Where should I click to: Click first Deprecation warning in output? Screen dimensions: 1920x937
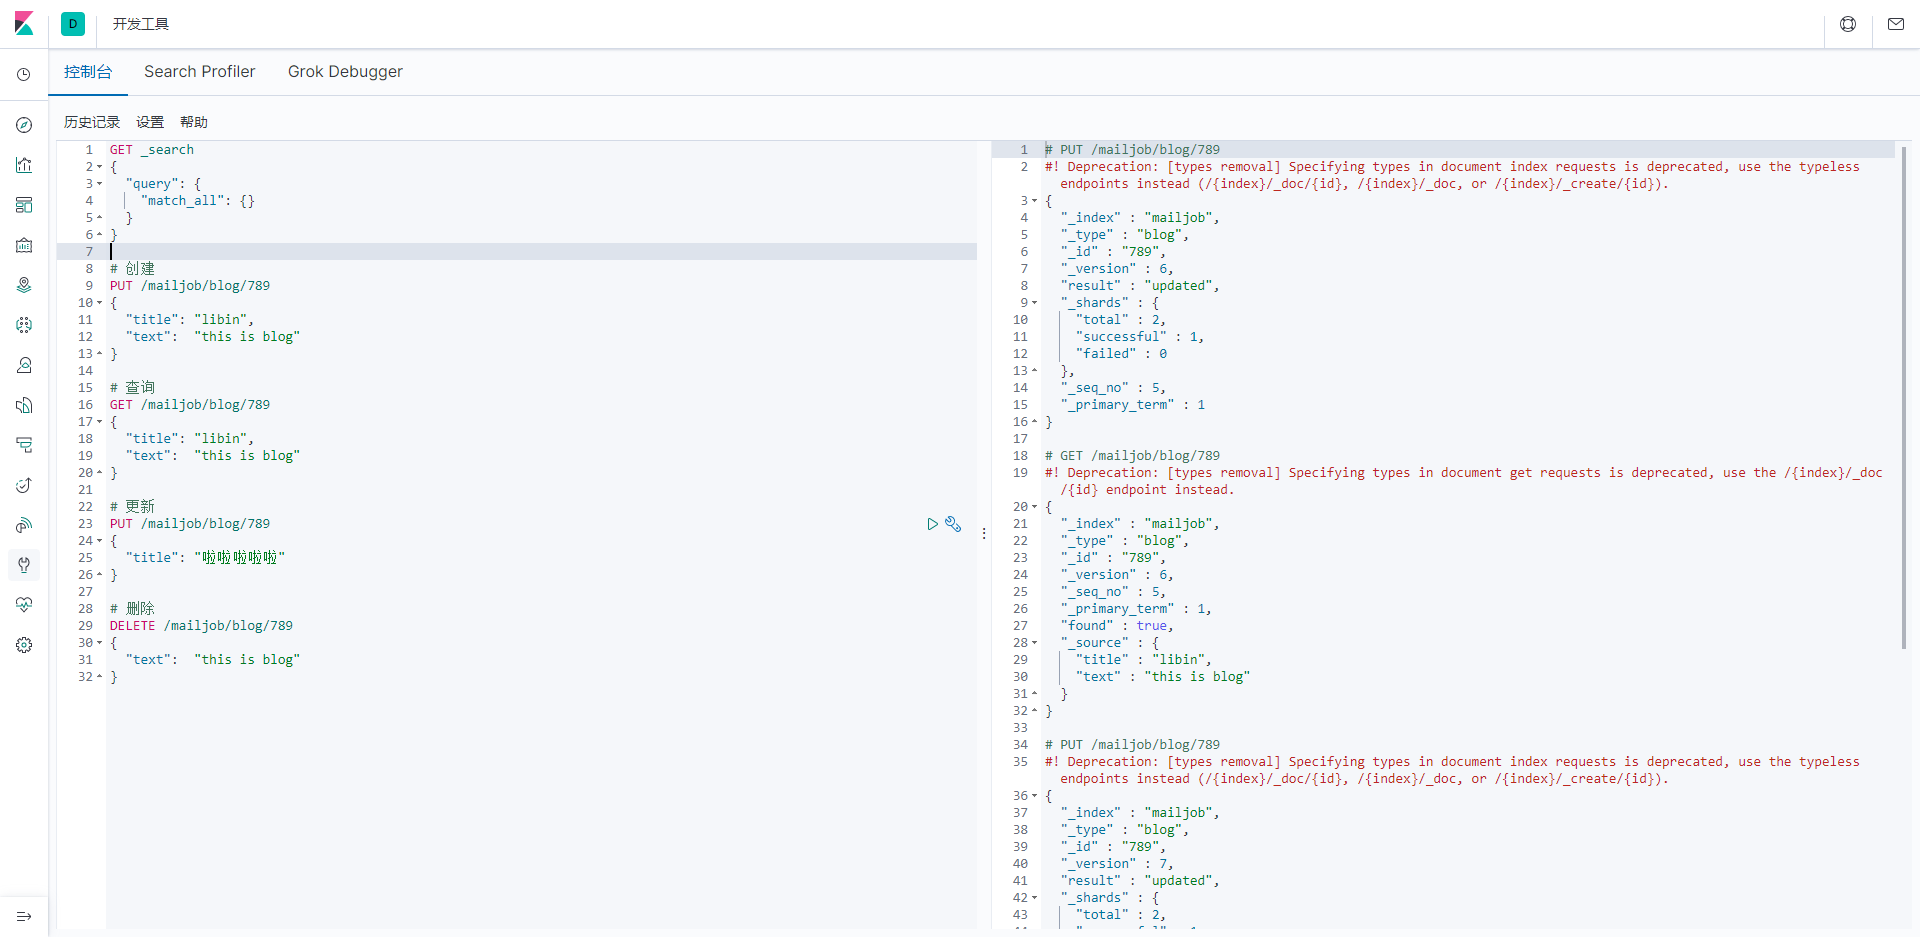(1452, 175)
